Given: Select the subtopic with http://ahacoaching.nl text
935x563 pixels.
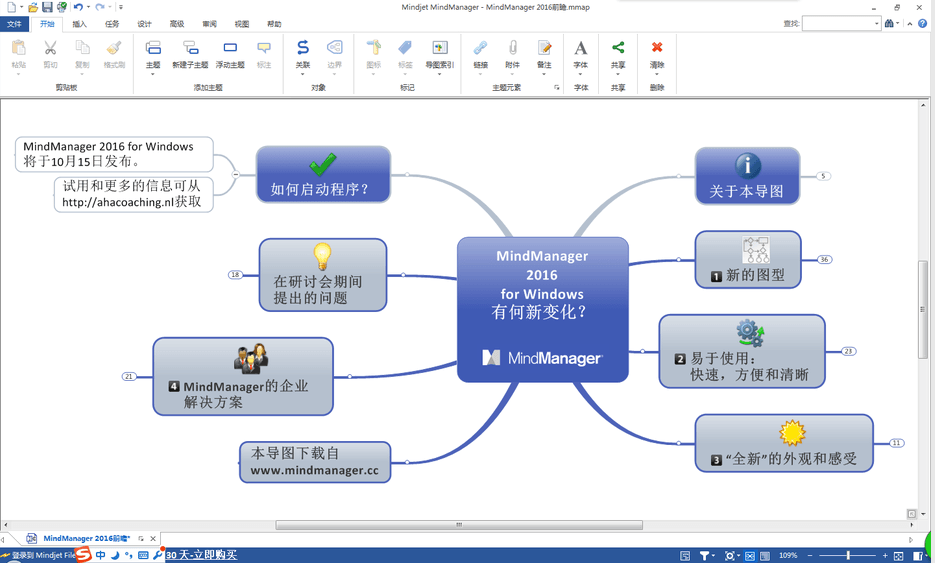Looking at the screenshot, I should 134,194.
